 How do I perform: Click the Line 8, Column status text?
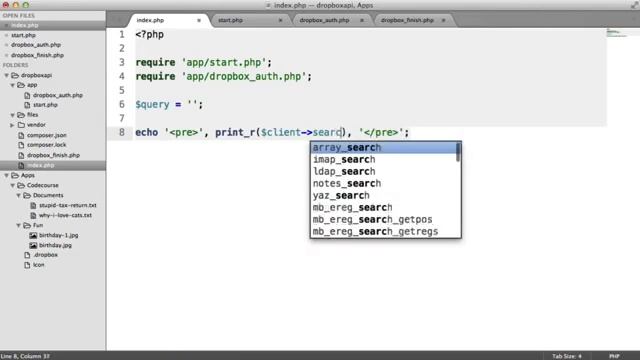25,356
